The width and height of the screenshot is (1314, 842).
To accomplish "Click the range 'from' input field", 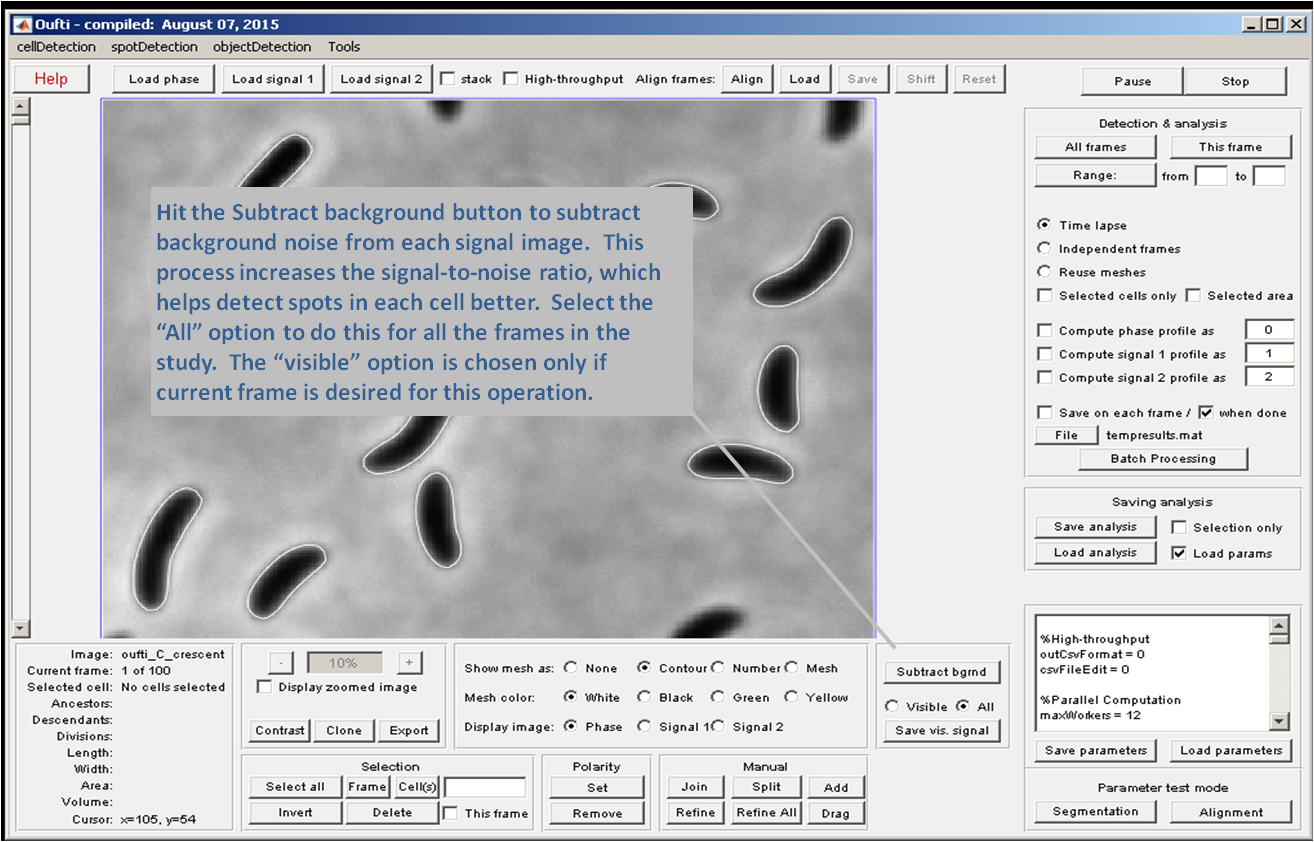I will 1211,176.
